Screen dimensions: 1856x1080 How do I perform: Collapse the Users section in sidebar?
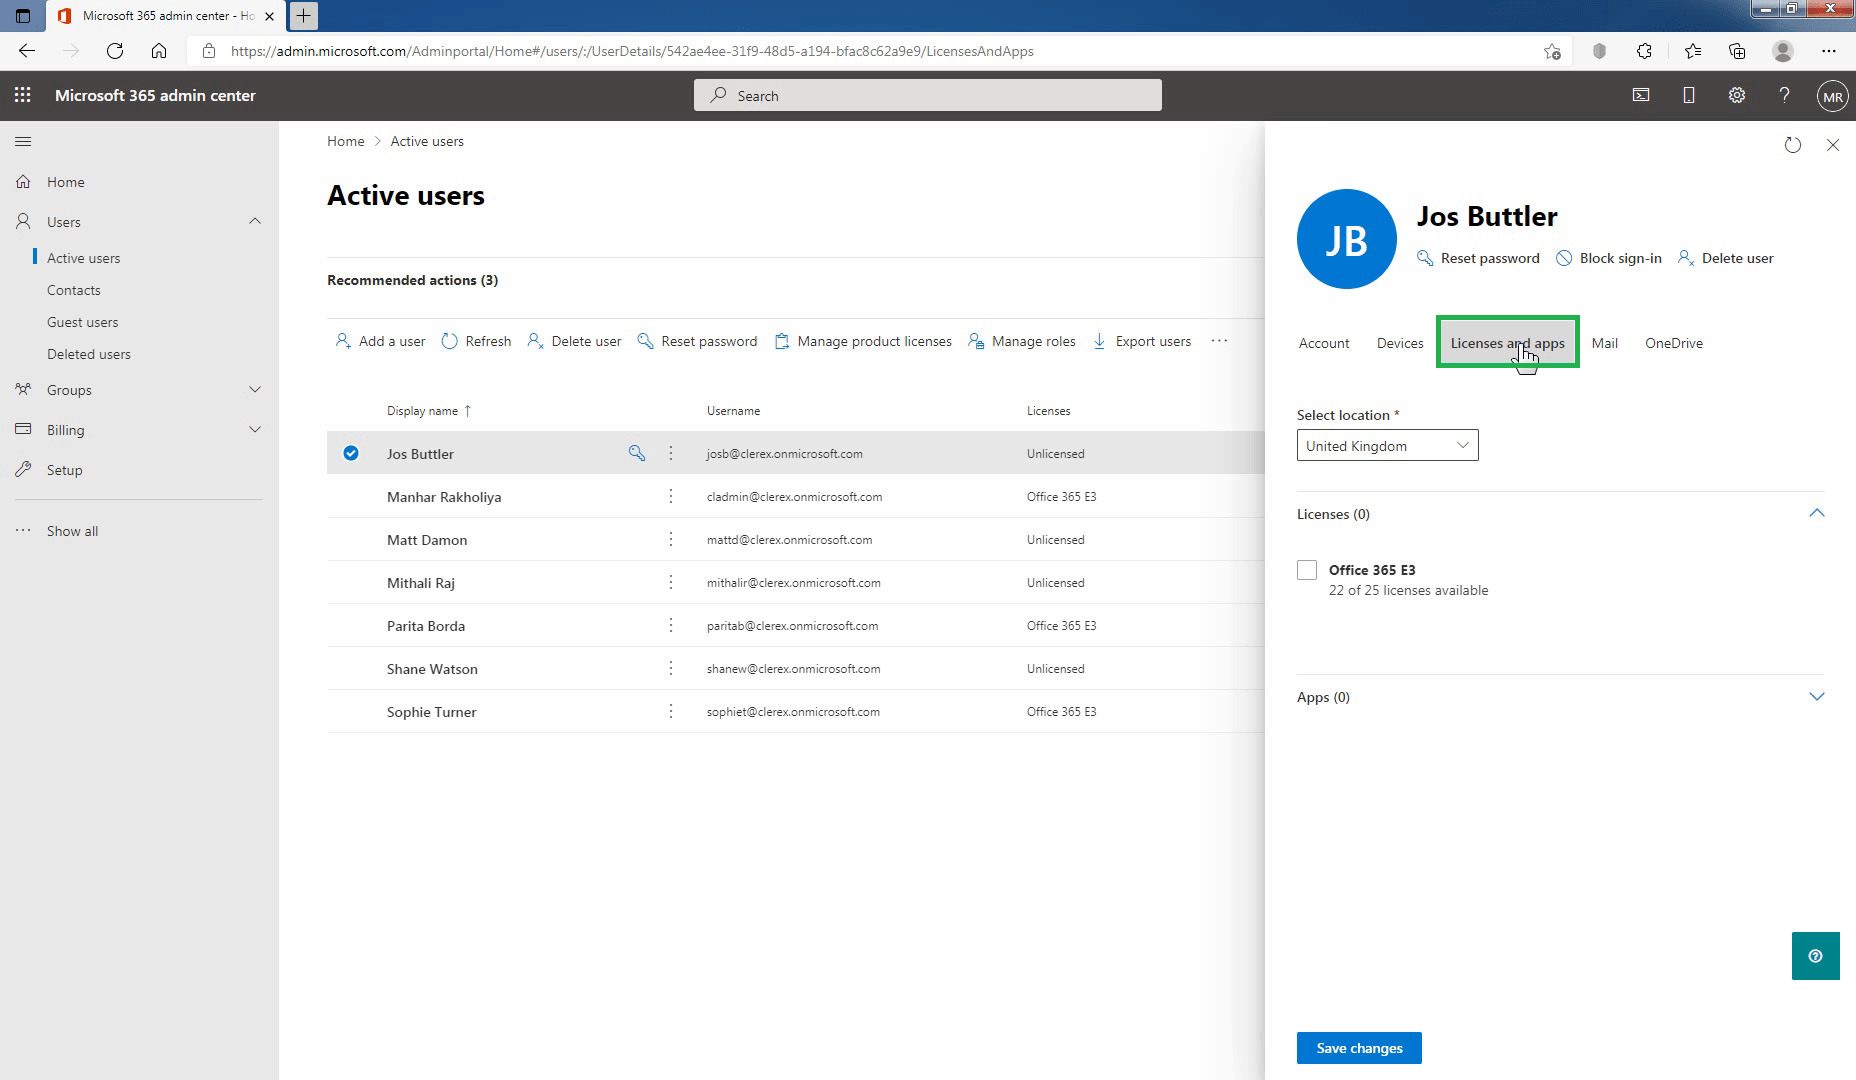click(255, 221)
